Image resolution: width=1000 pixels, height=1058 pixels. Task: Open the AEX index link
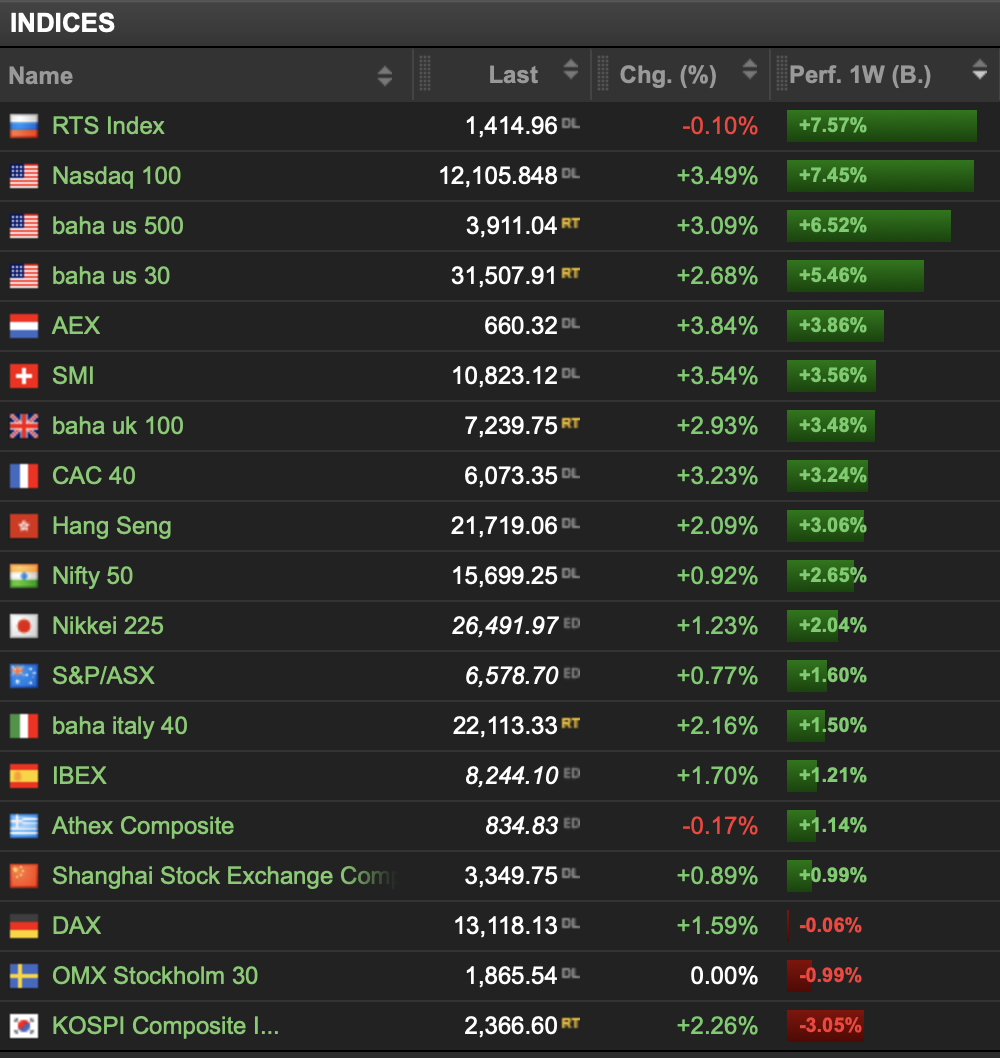pos(76,326)
